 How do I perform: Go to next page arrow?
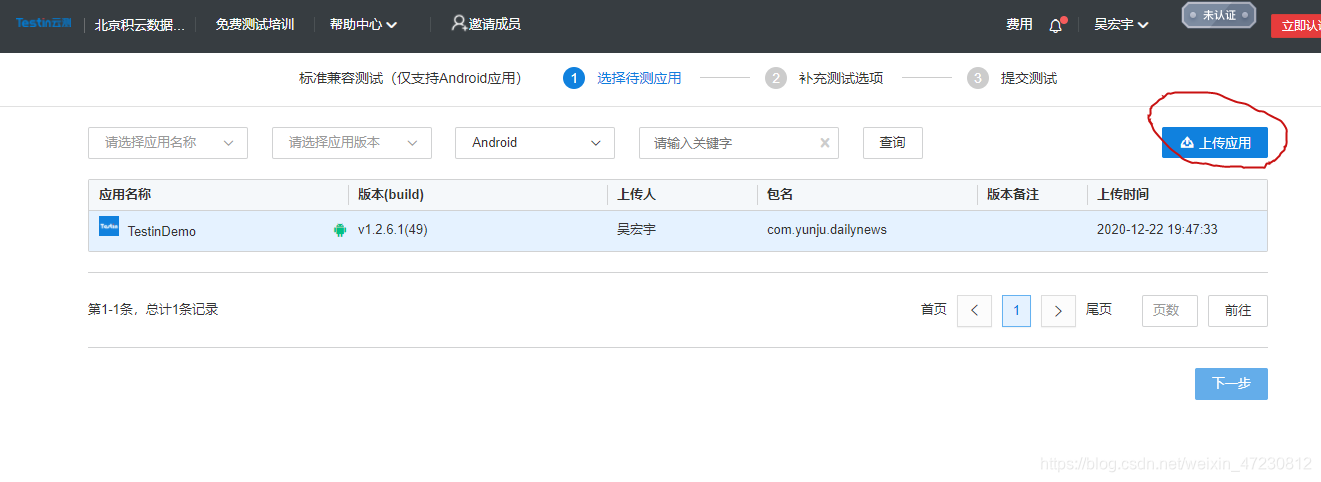coord(1058,311)
